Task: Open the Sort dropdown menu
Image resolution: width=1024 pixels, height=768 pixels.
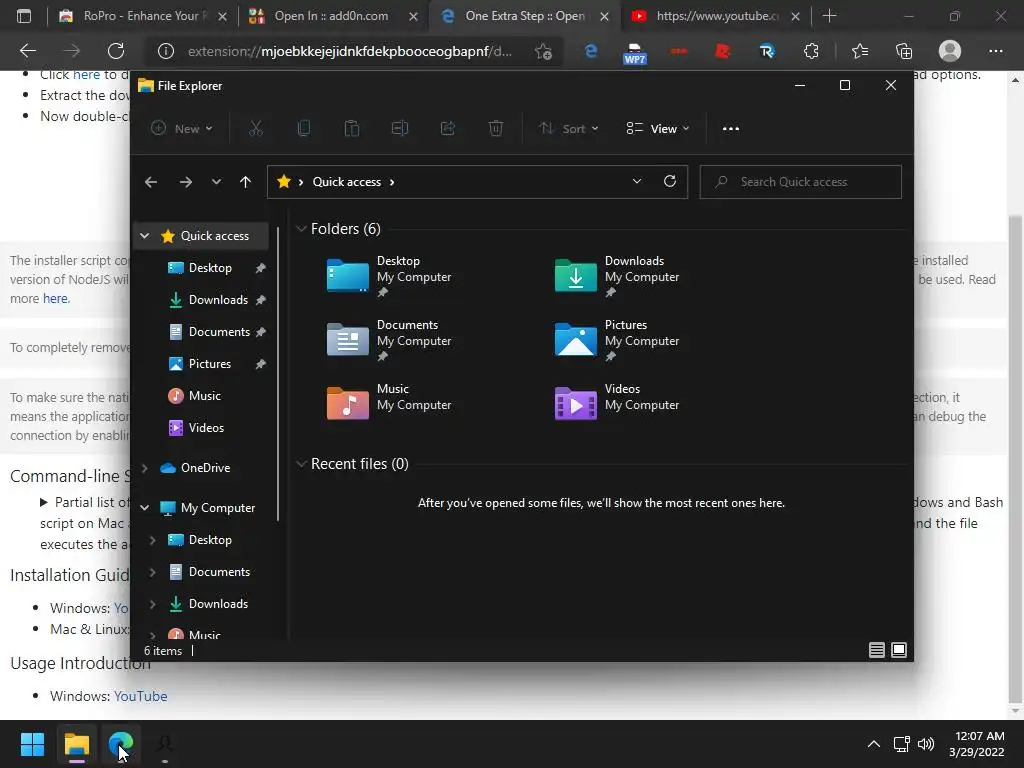Action: tap(568, 129)
